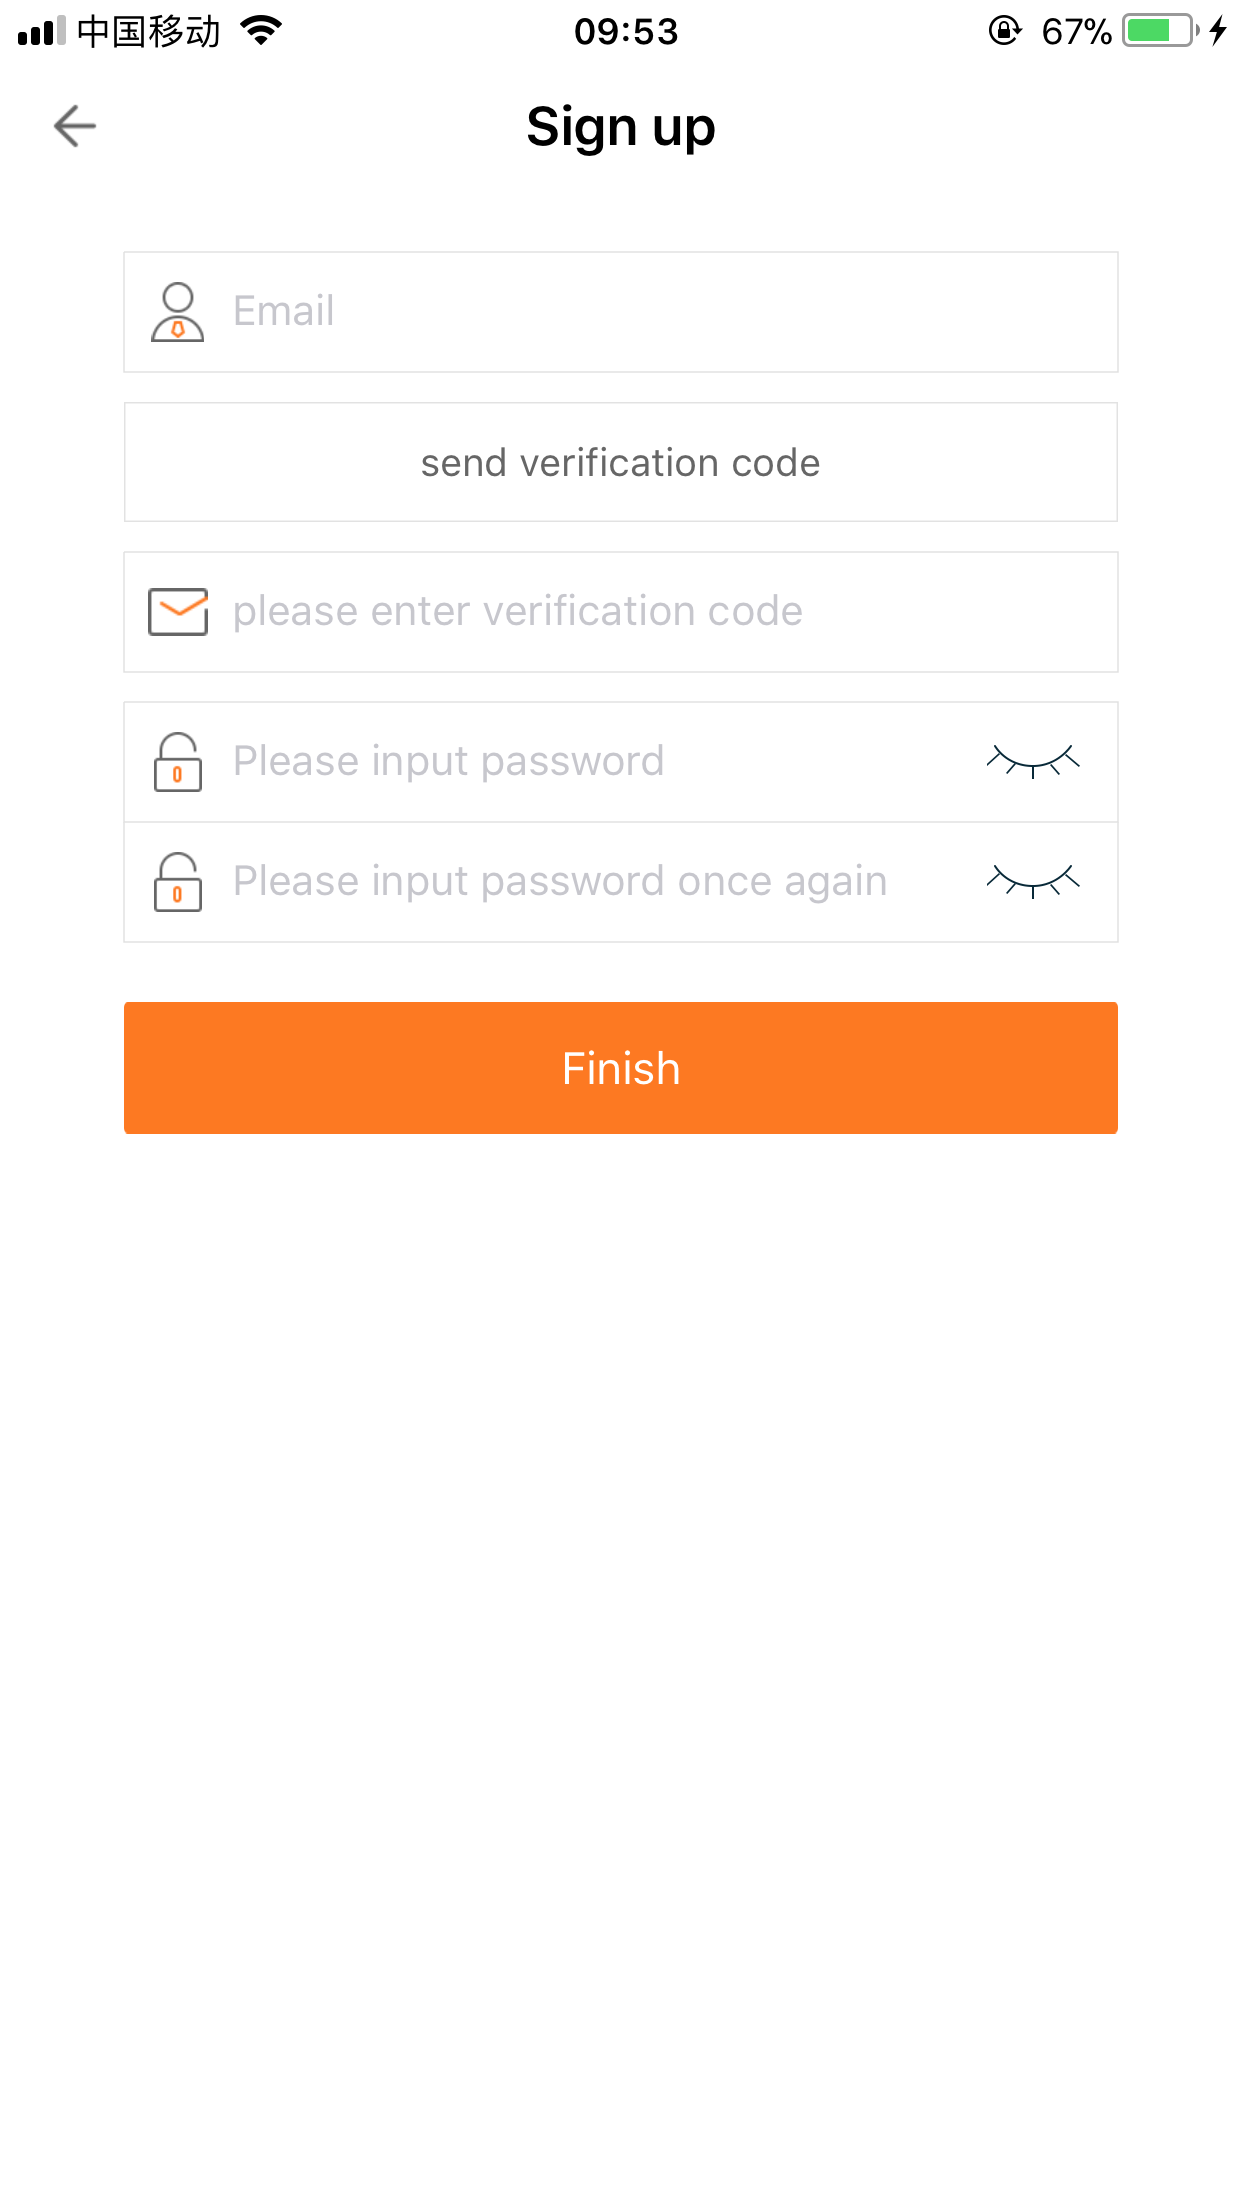This screenshot has height=2208, width=1242.
Task: Click the orange envelope icon
Action: (178, 611)
